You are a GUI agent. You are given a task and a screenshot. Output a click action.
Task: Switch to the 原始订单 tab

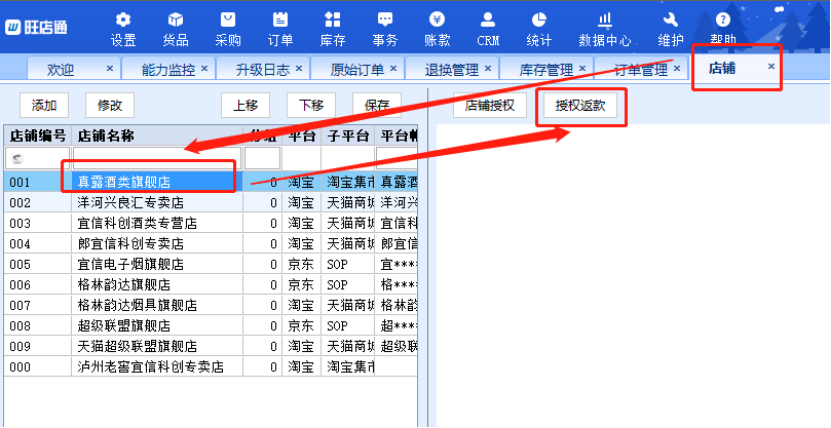click(x=357, y=69)
